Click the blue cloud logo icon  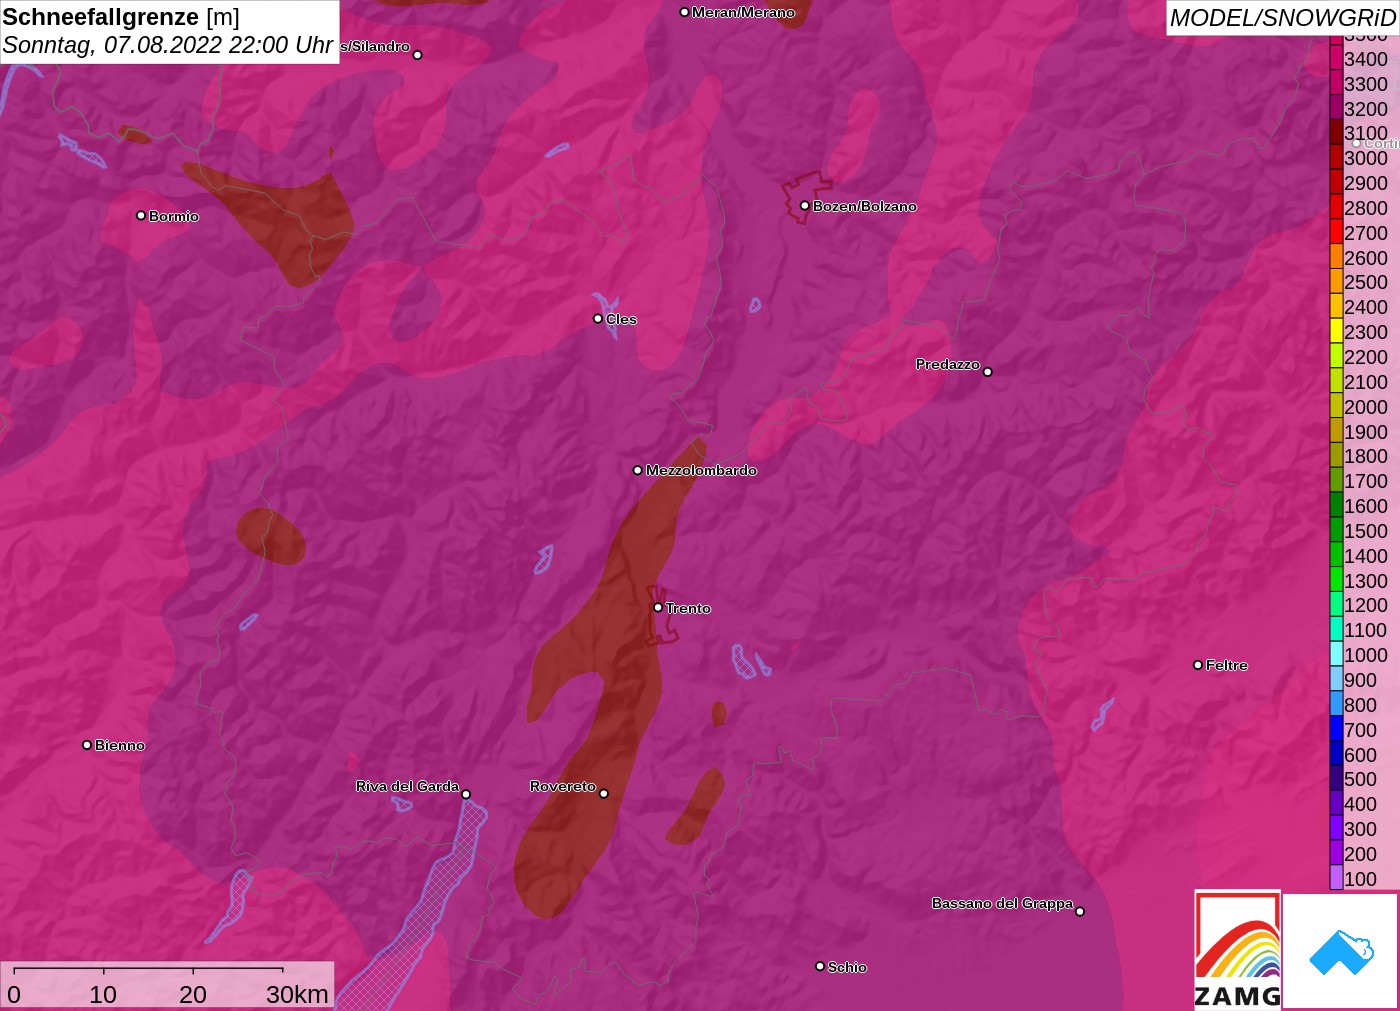click(x=1341, y=951)
